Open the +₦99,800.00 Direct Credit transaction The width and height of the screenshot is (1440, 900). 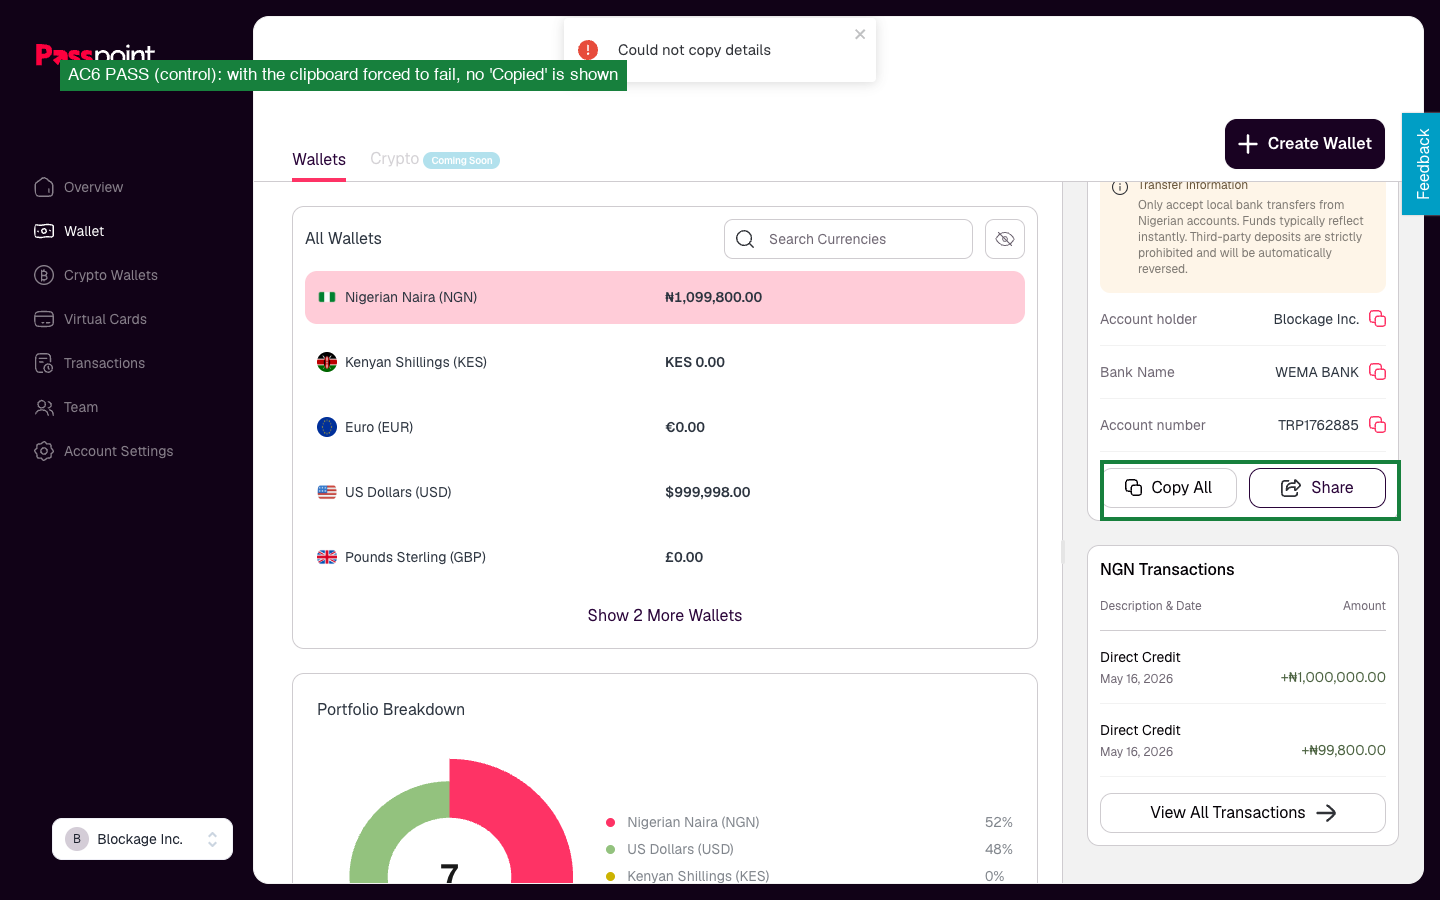pos(1243,740)
